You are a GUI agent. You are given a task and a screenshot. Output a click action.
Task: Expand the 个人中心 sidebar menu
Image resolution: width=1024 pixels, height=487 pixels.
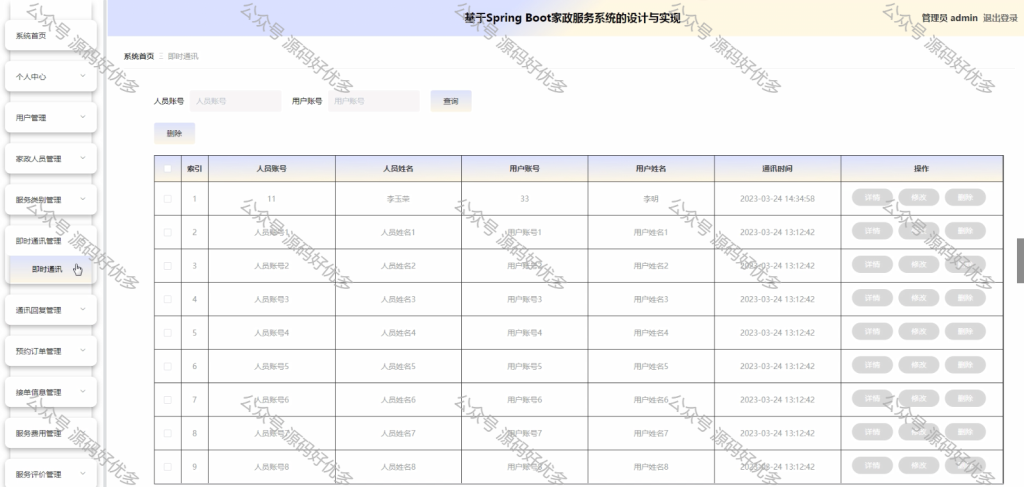tap(51, 76)
